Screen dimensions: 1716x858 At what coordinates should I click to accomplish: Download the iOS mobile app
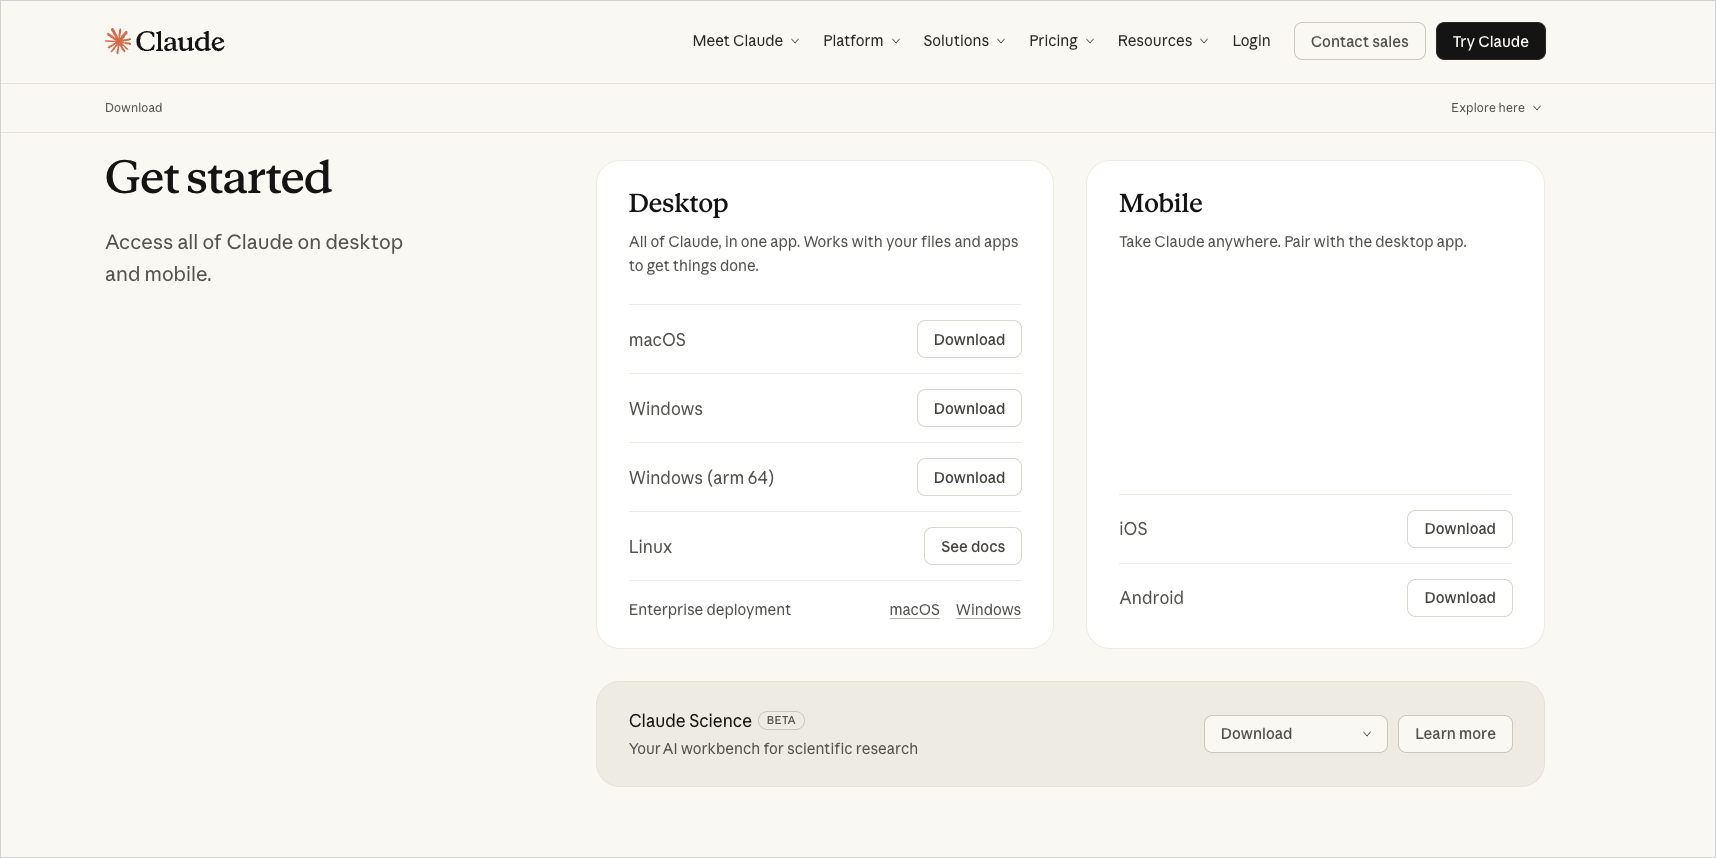pos(1460,529)
